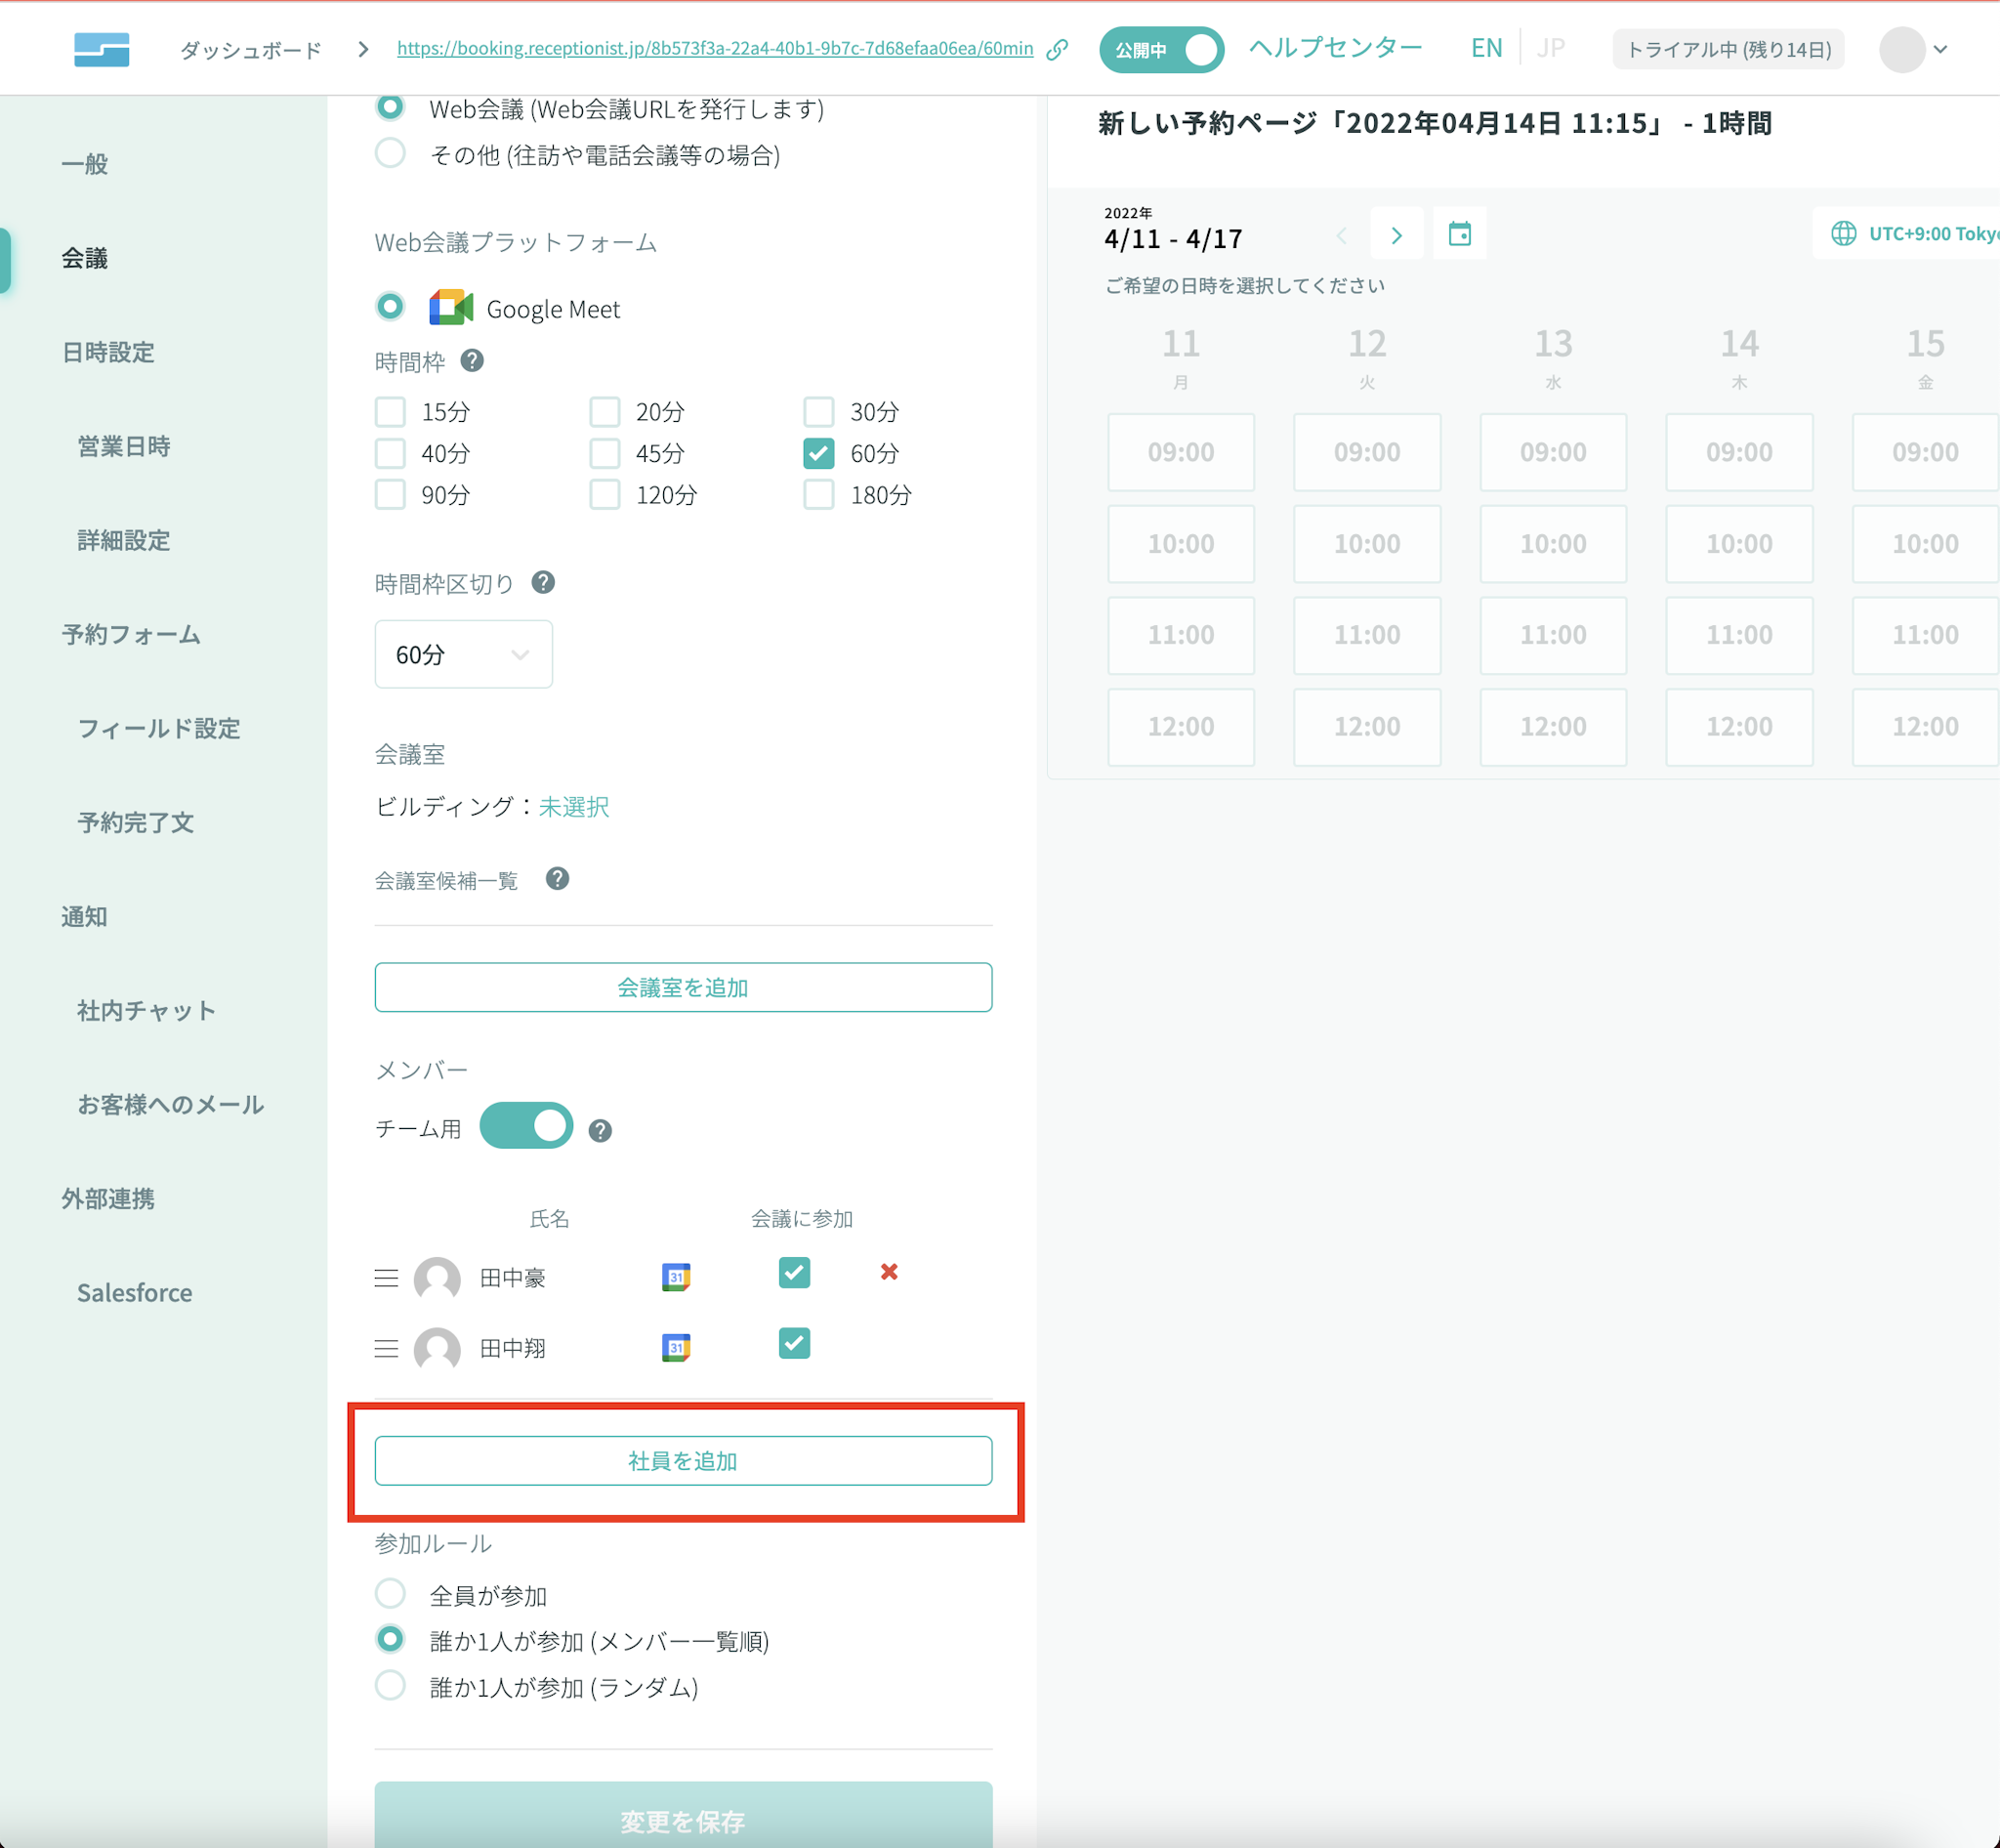2000x1848 pixels.
Task: Click help icon next to 時間枠
Action: coord(472,361)
